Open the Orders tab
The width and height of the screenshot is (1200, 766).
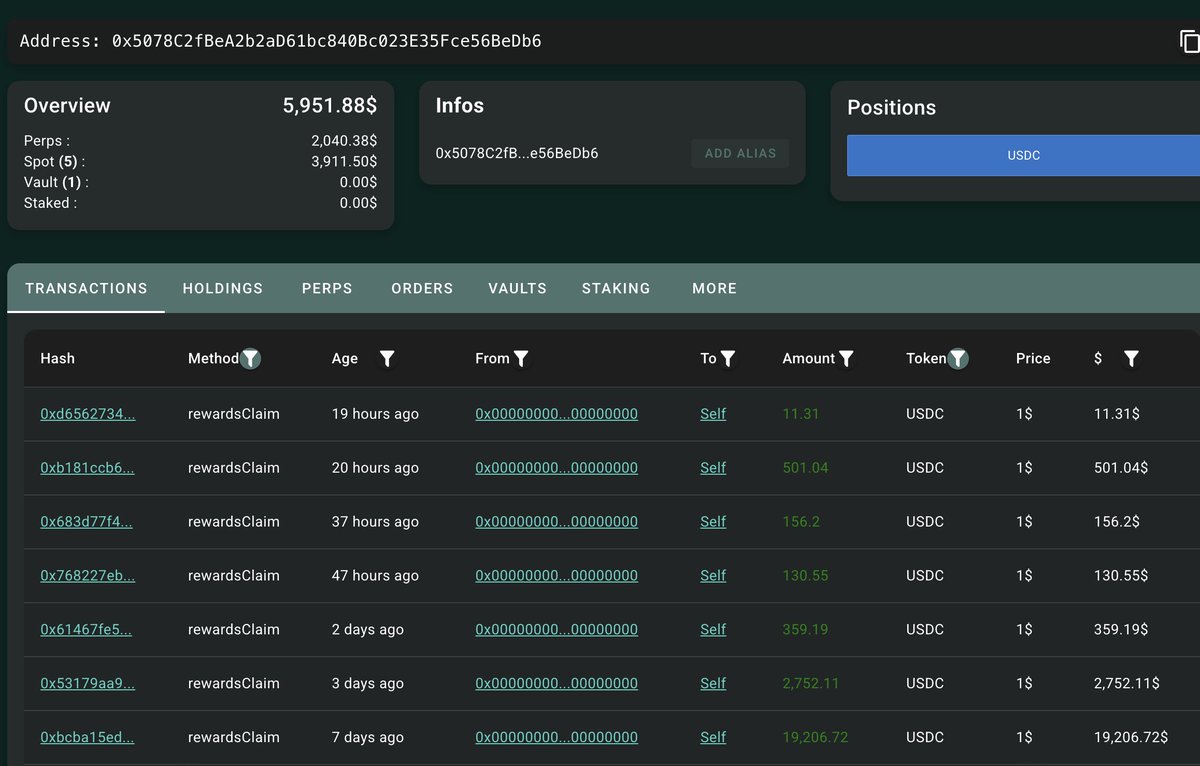click(422, 288)
